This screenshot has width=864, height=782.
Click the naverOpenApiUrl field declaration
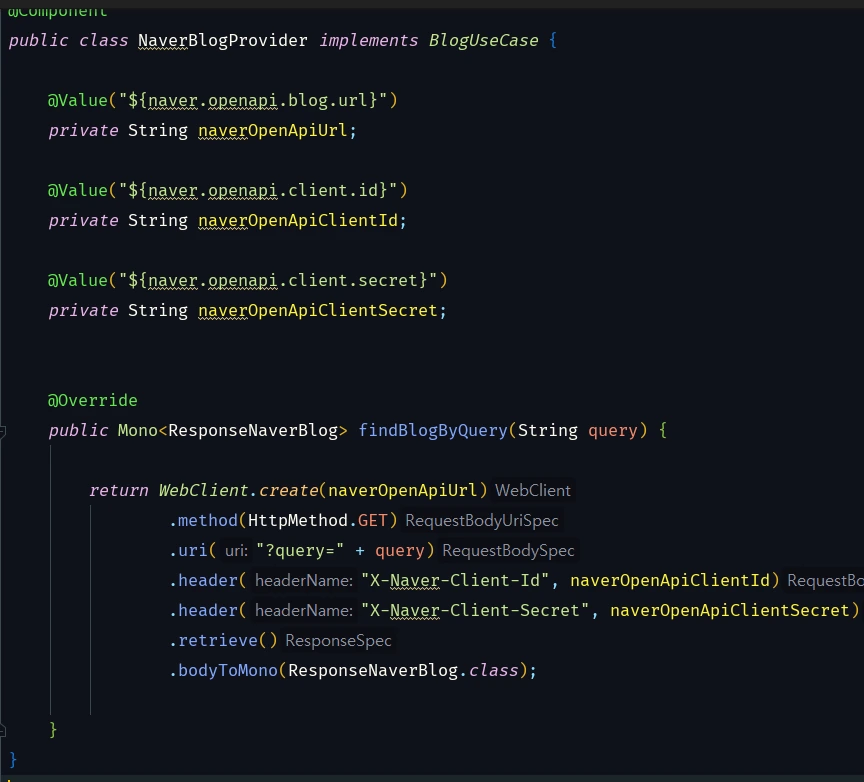point(273,131)
